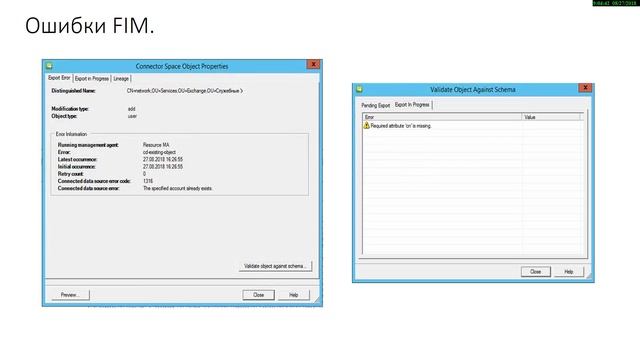Click the resize grip of the Validate window

[x=589, y=277]
